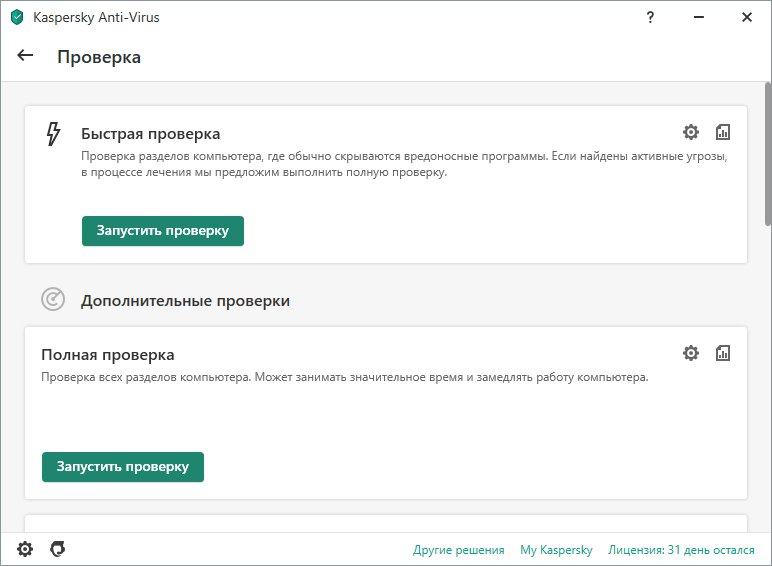Open settings gear for Полная проверка
The height and width of the screenshot is (566, 772).
[x=691, y=353]
